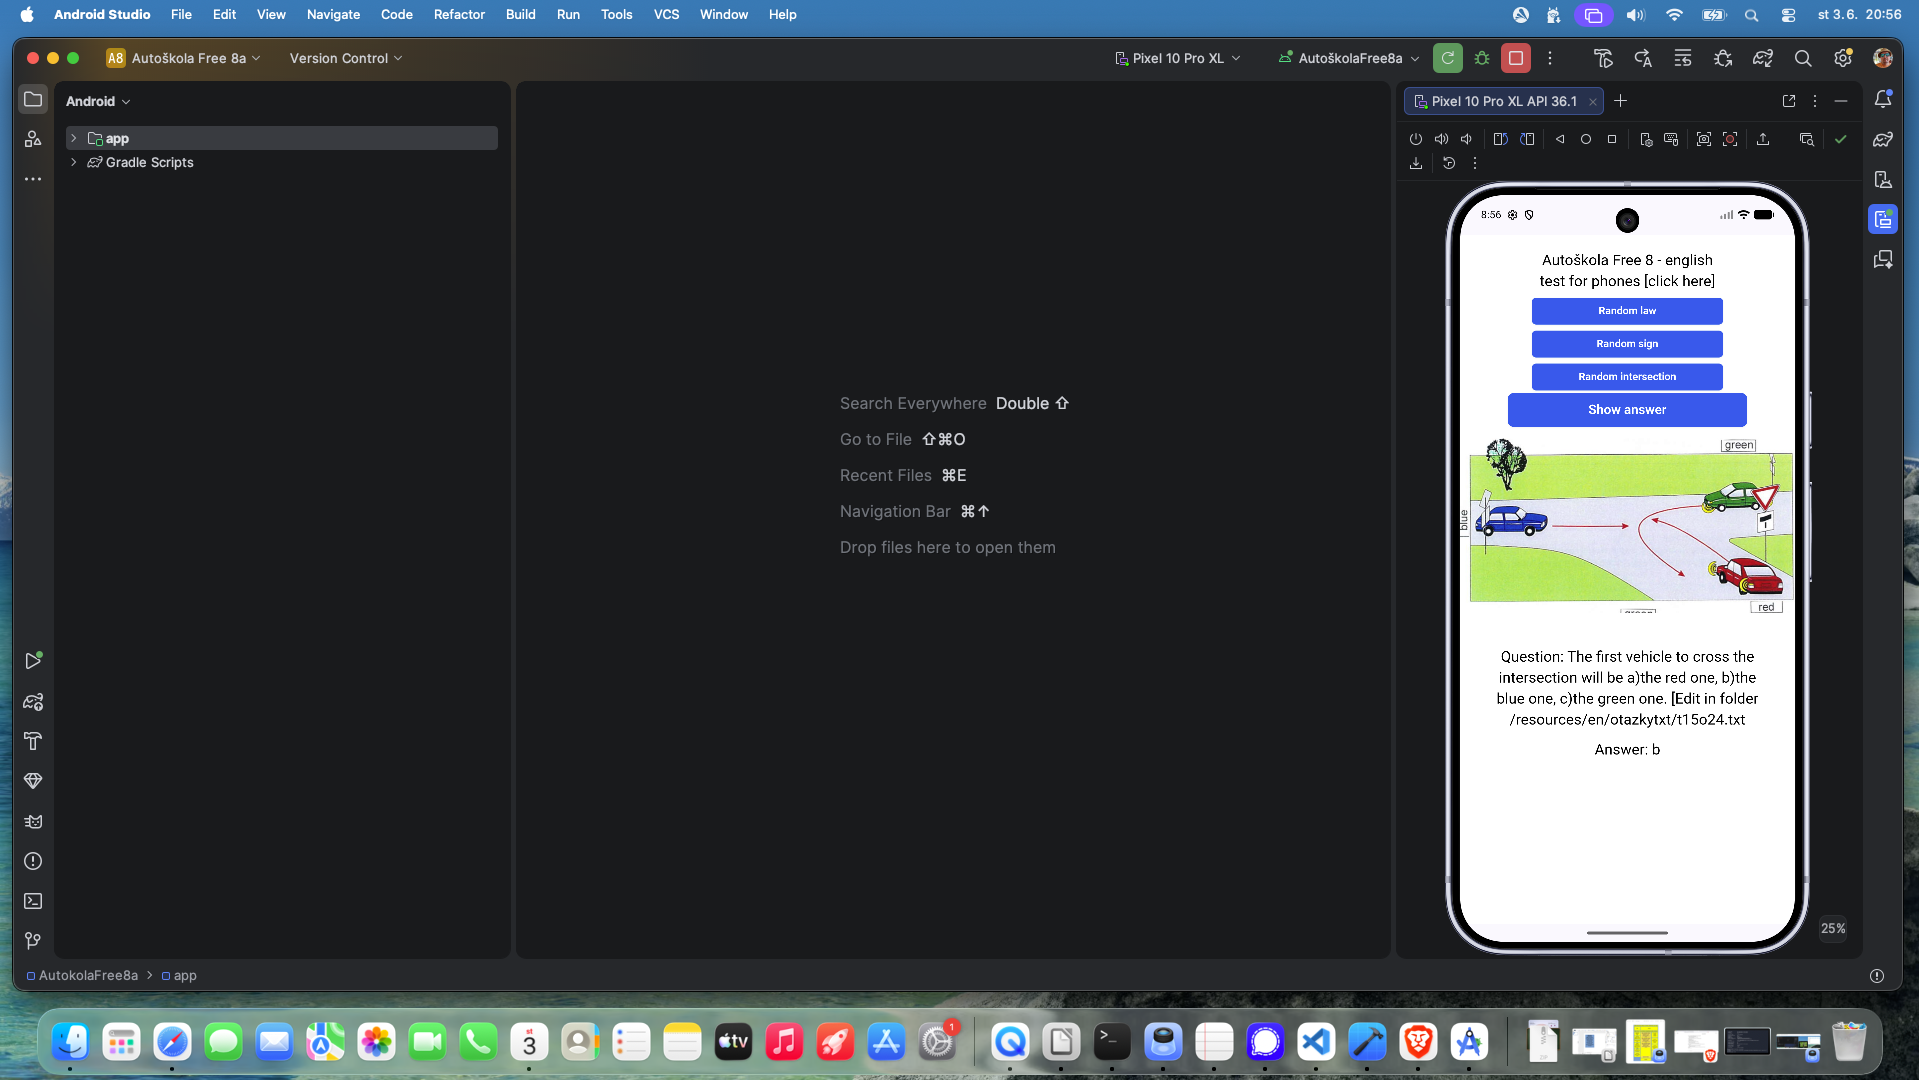
Task: Sync project with Gradle files icon
Action: [x=1763, y=58]
